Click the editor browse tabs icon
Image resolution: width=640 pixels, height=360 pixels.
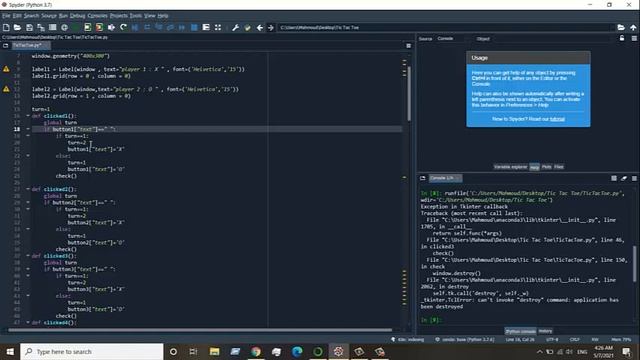point(6,45)
